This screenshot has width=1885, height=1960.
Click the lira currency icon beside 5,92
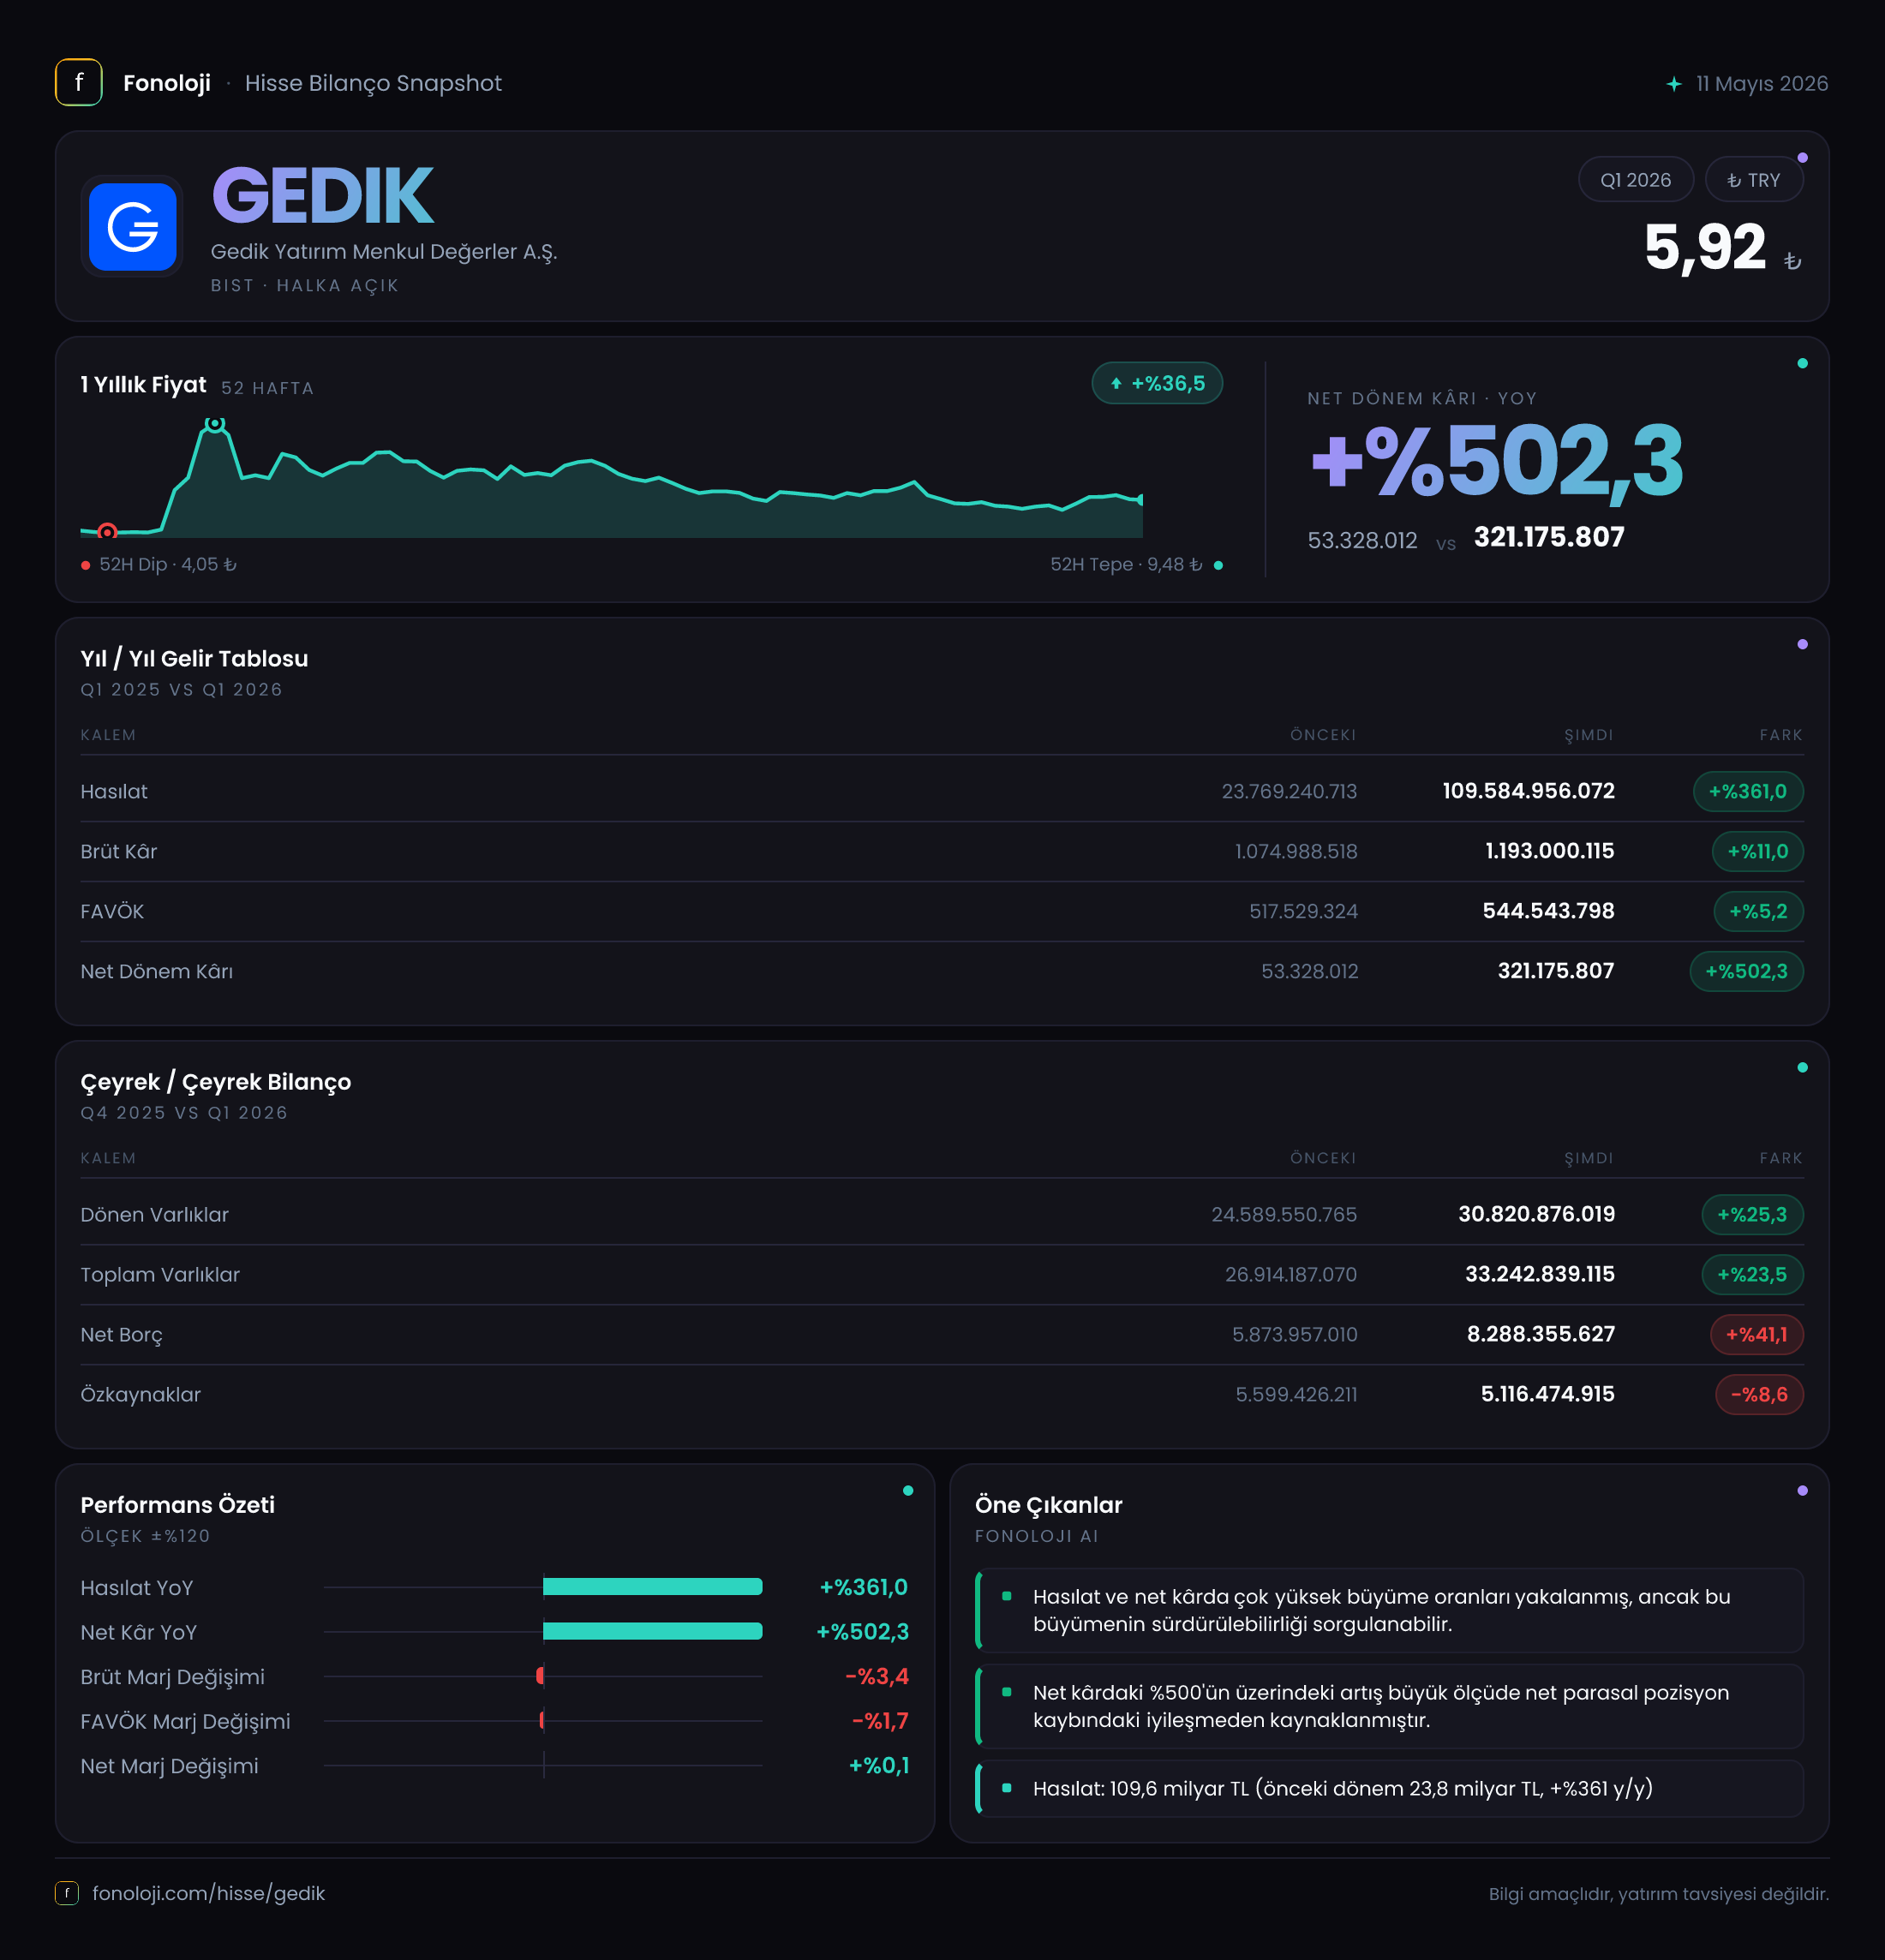click(1792, 261)
